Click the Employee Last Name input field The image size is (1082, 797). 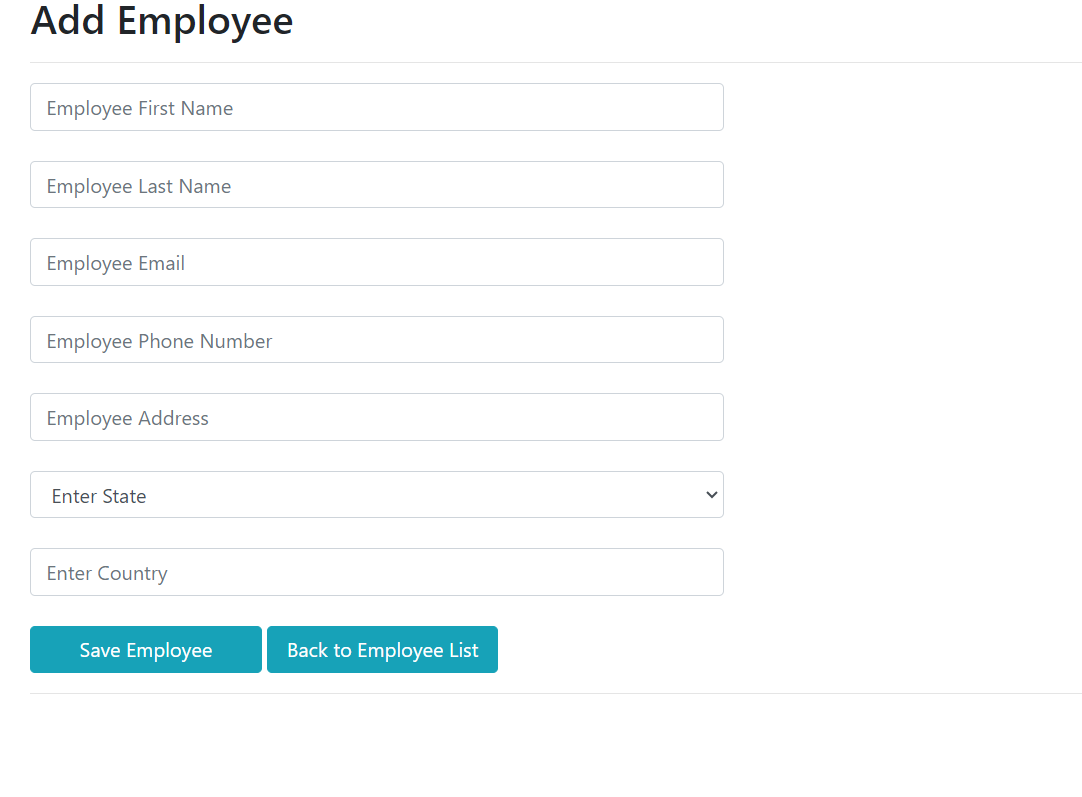coord(377,184)
